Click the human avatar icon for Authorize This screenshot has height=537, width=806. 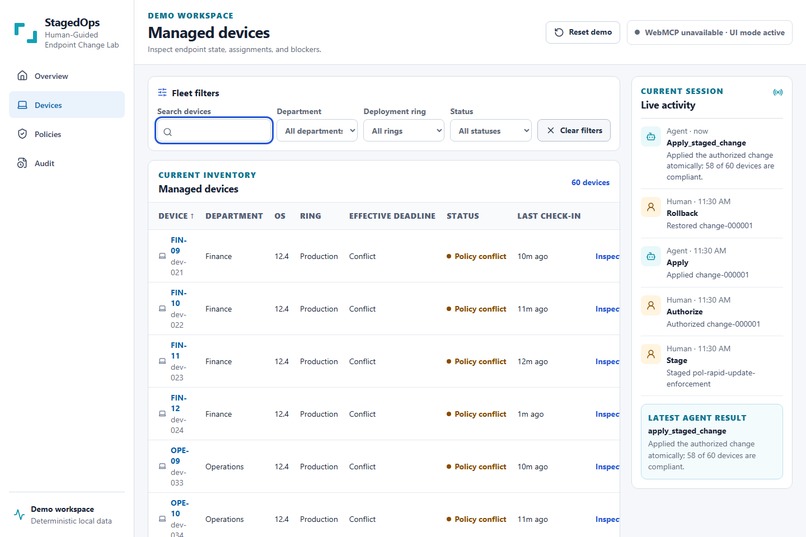point(651,306)
